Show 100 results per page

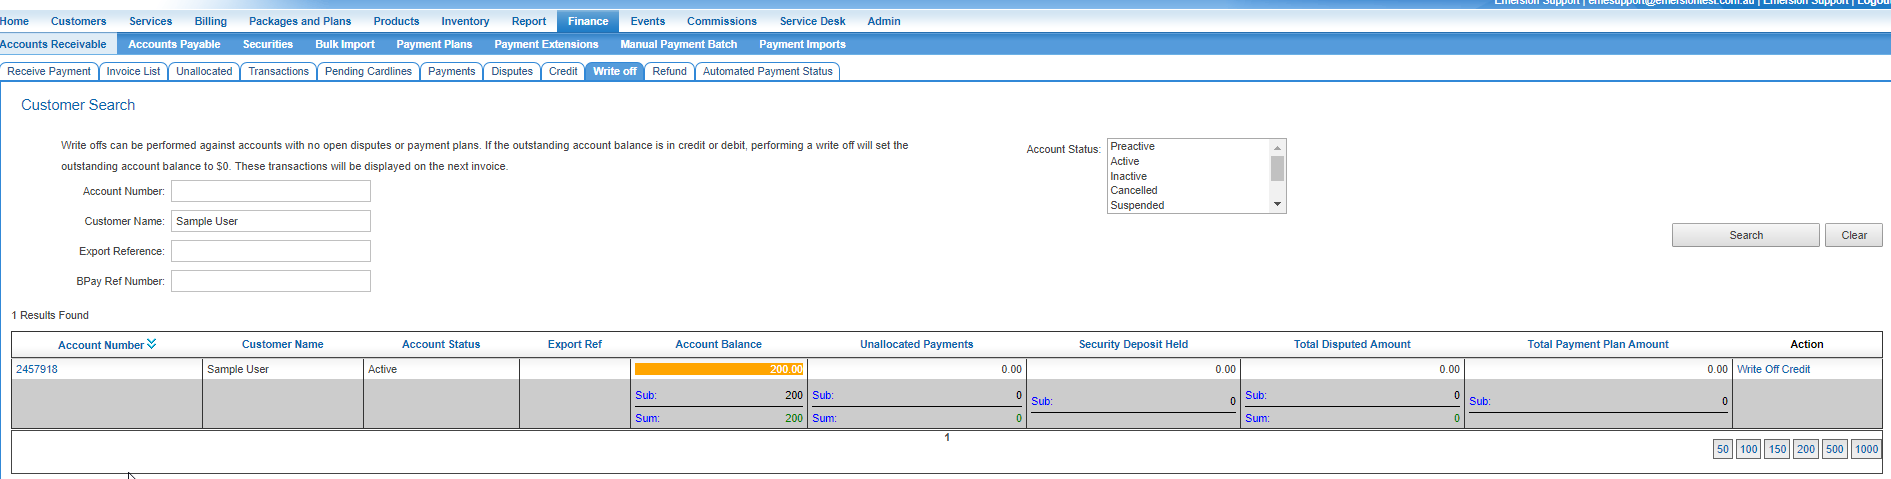[x=1748, y=449]
